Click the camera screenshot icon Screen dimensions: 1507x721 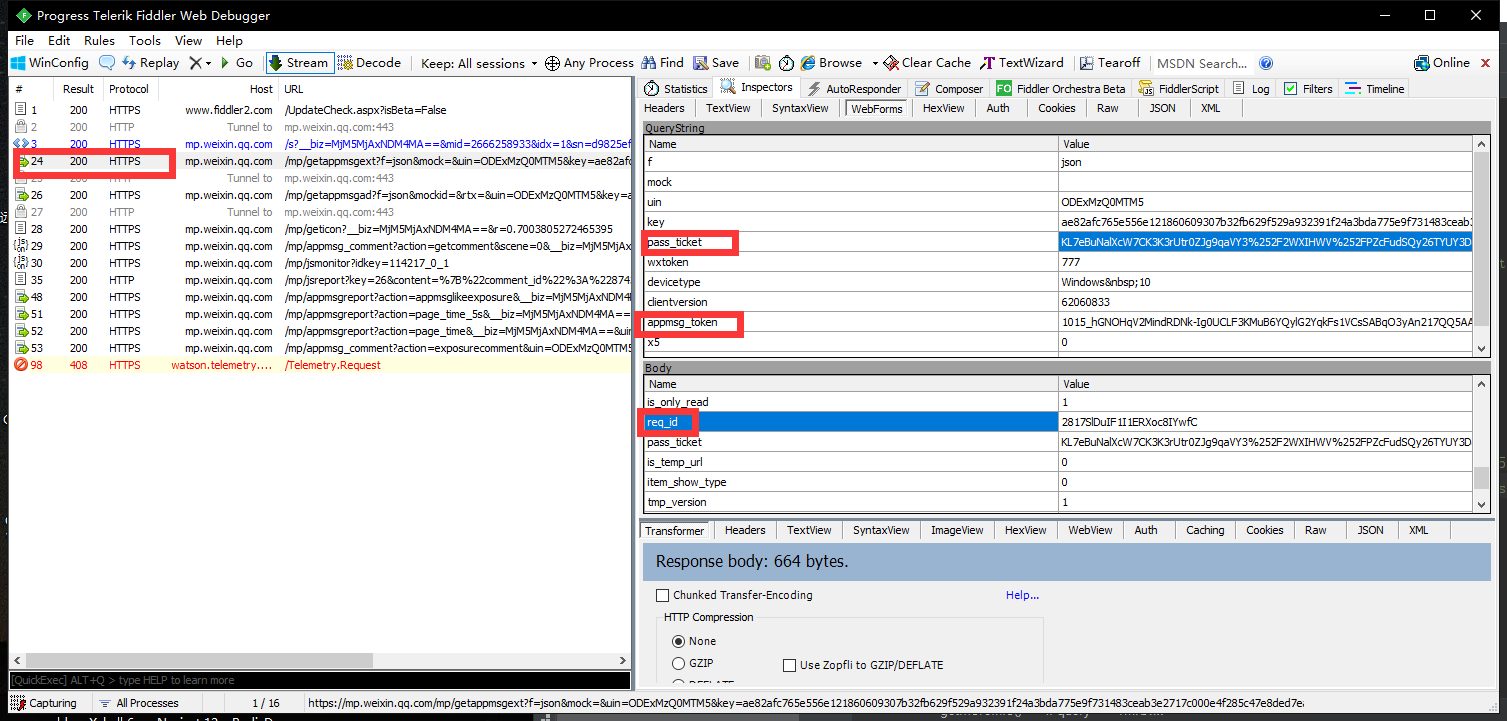(x=763, y=63)
